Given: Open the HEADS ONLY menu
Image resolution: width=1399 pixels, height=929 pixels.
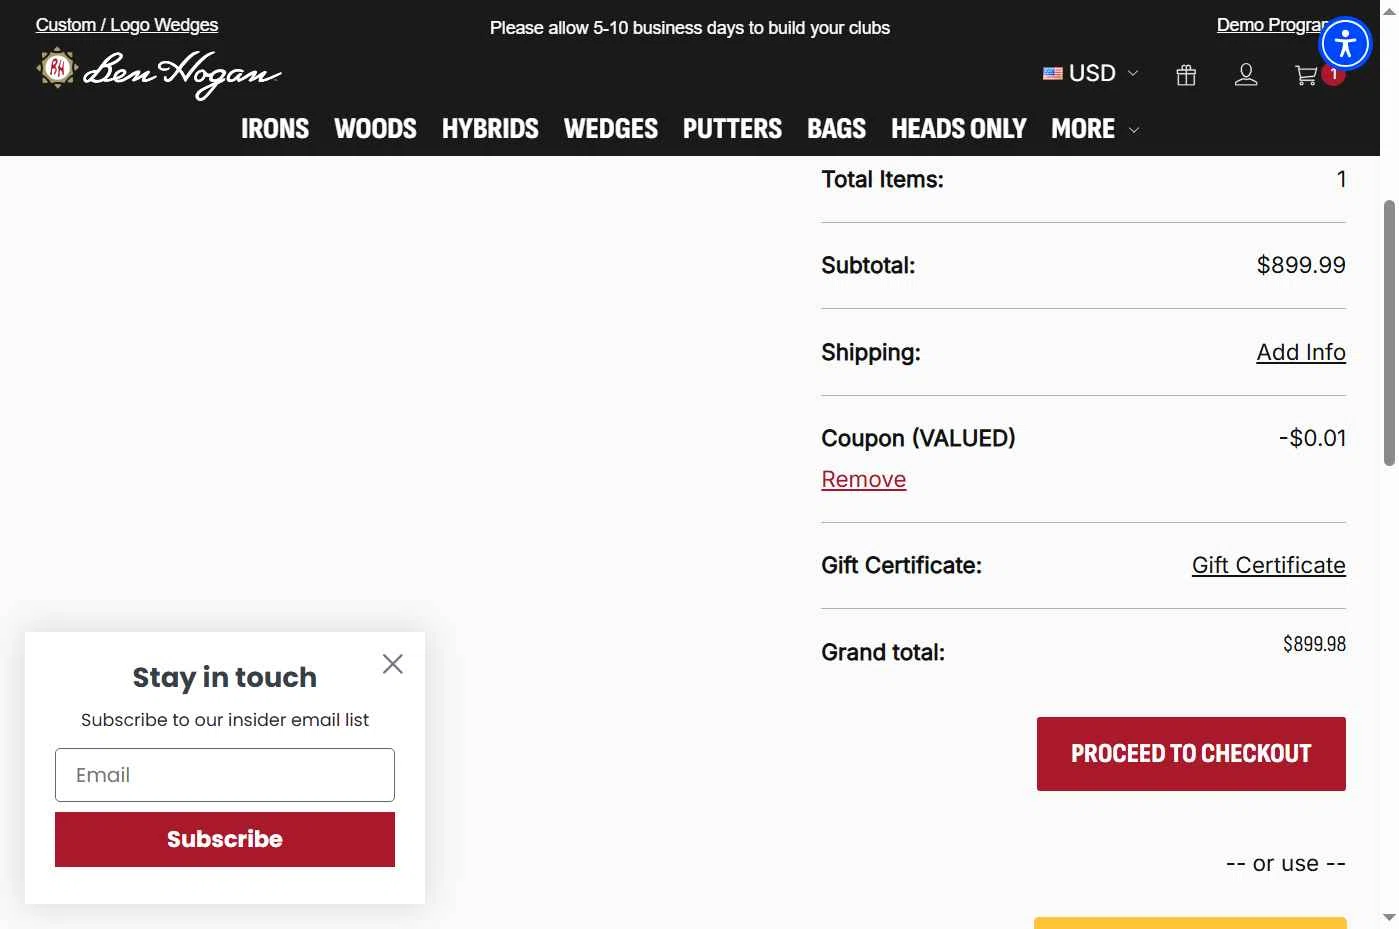Looking at the screenshot, I should 958,129.
